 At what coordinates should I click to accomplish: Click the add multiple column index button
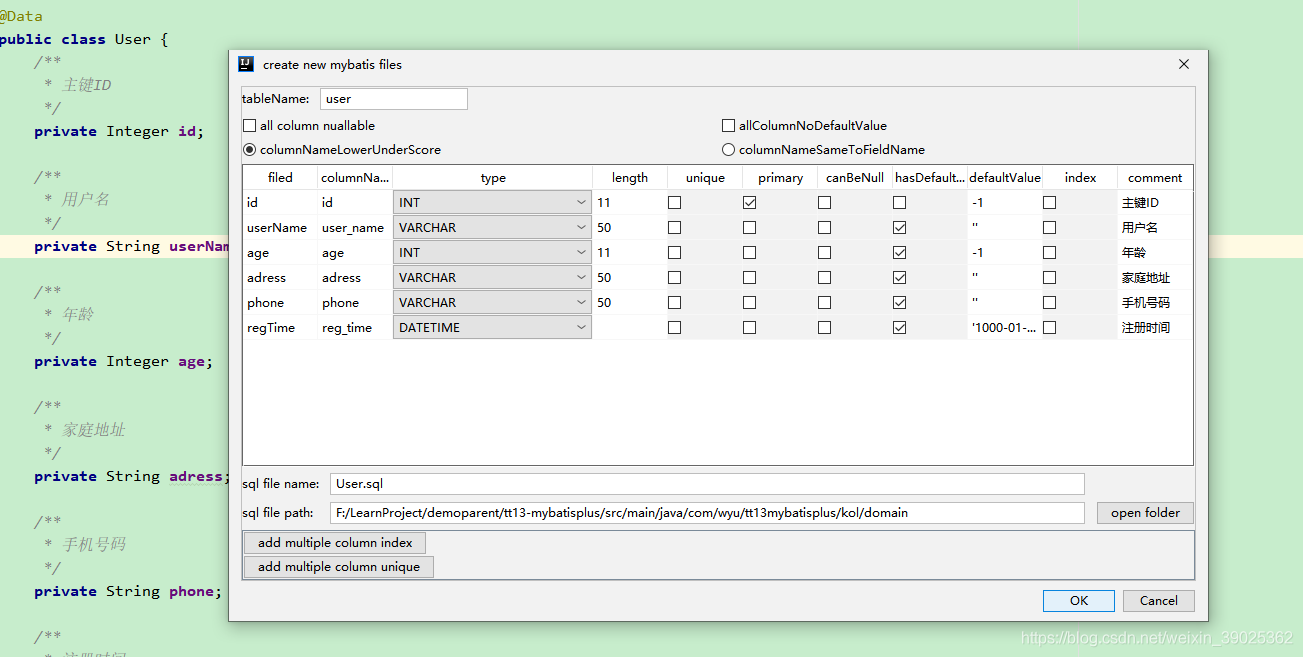pyautogui.click(x=335, y=543)
